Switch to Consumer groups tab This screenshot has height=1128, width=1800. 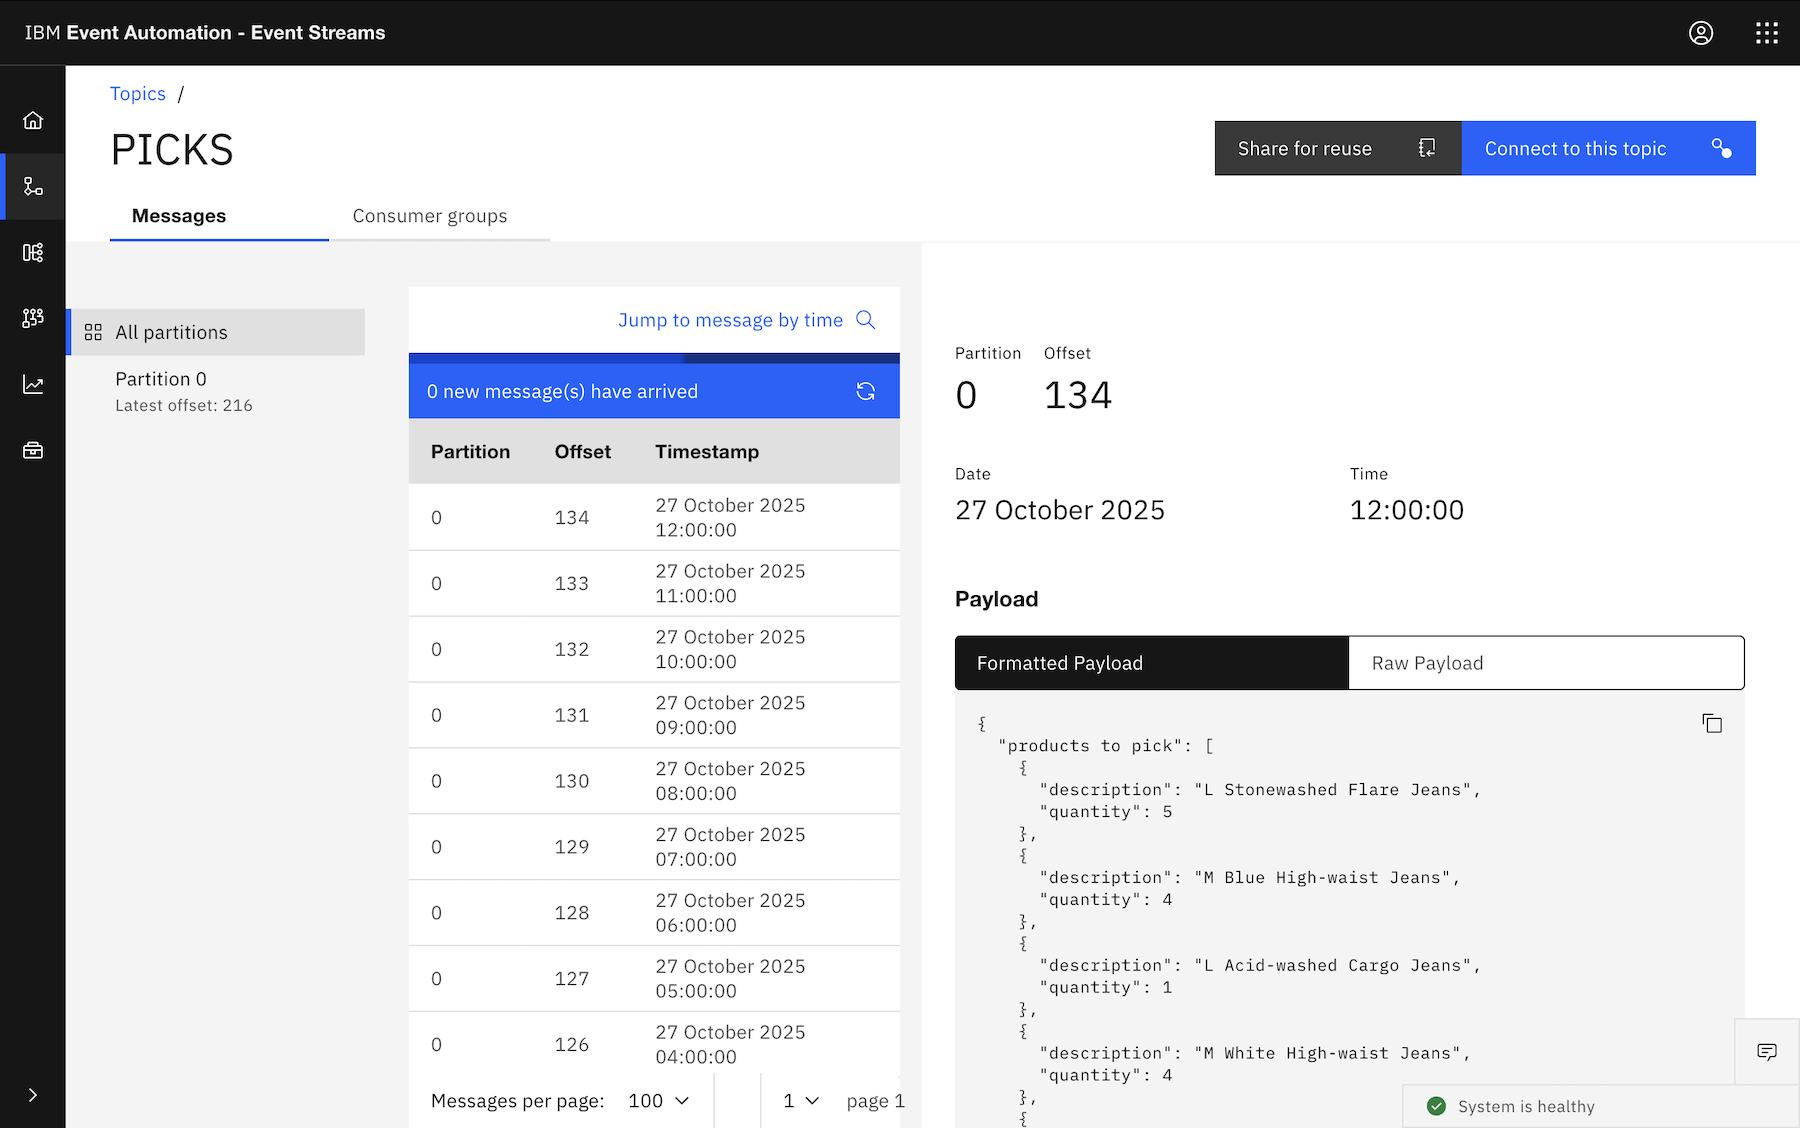click(x=430, y=216)
